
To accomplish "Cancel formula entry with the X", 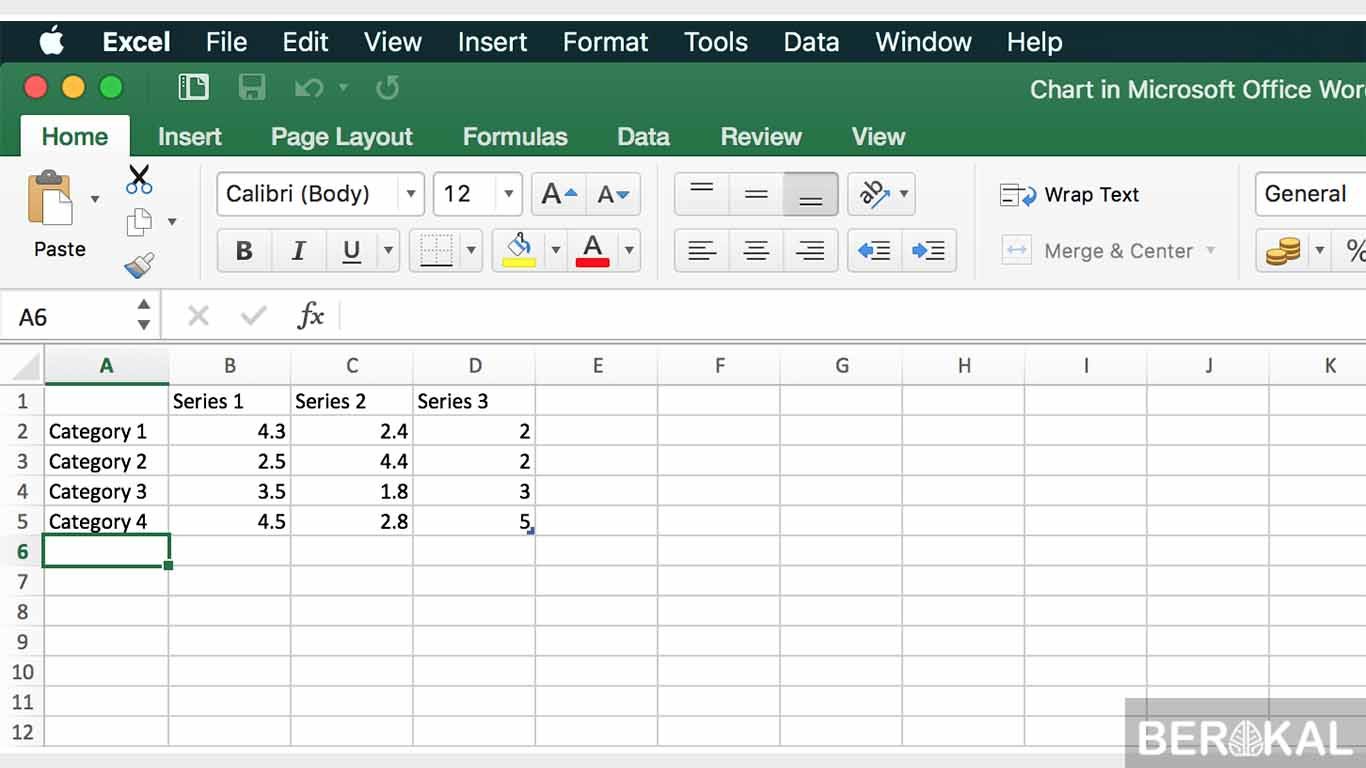I will point(198,317).
